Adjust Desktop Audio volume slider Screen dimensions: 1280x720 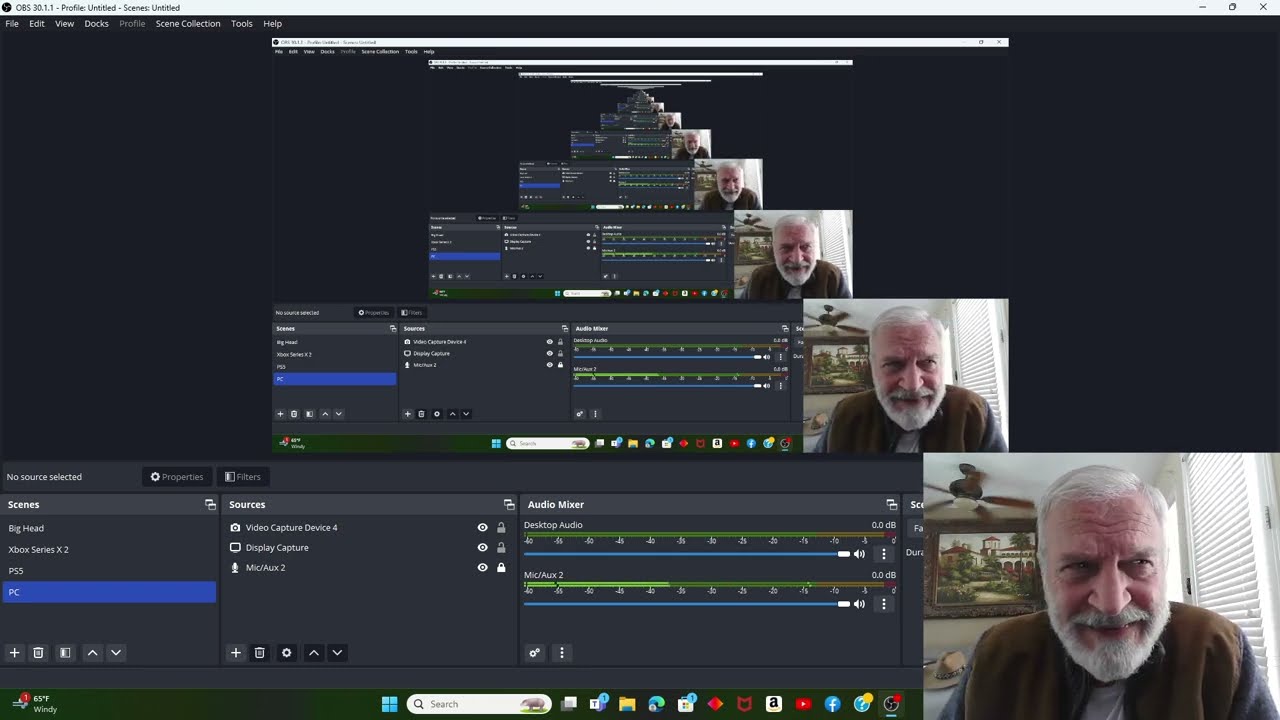coord(687,554)
